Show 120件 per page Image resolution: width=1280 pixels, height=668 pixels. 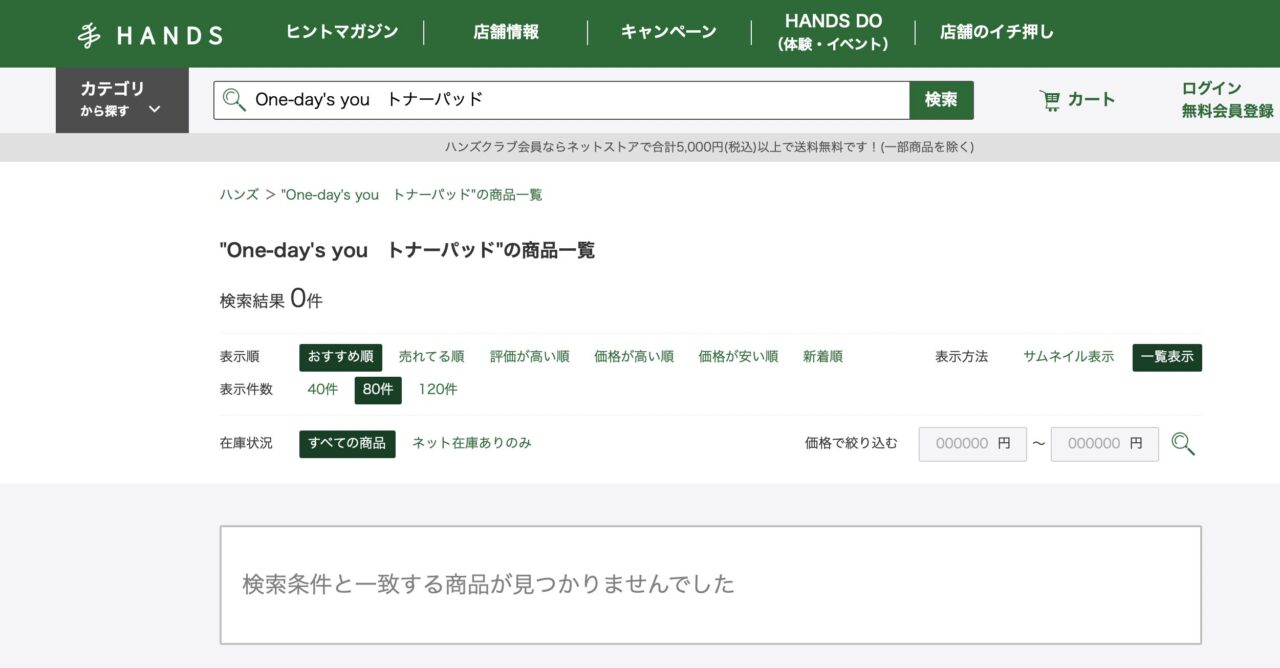438,390
